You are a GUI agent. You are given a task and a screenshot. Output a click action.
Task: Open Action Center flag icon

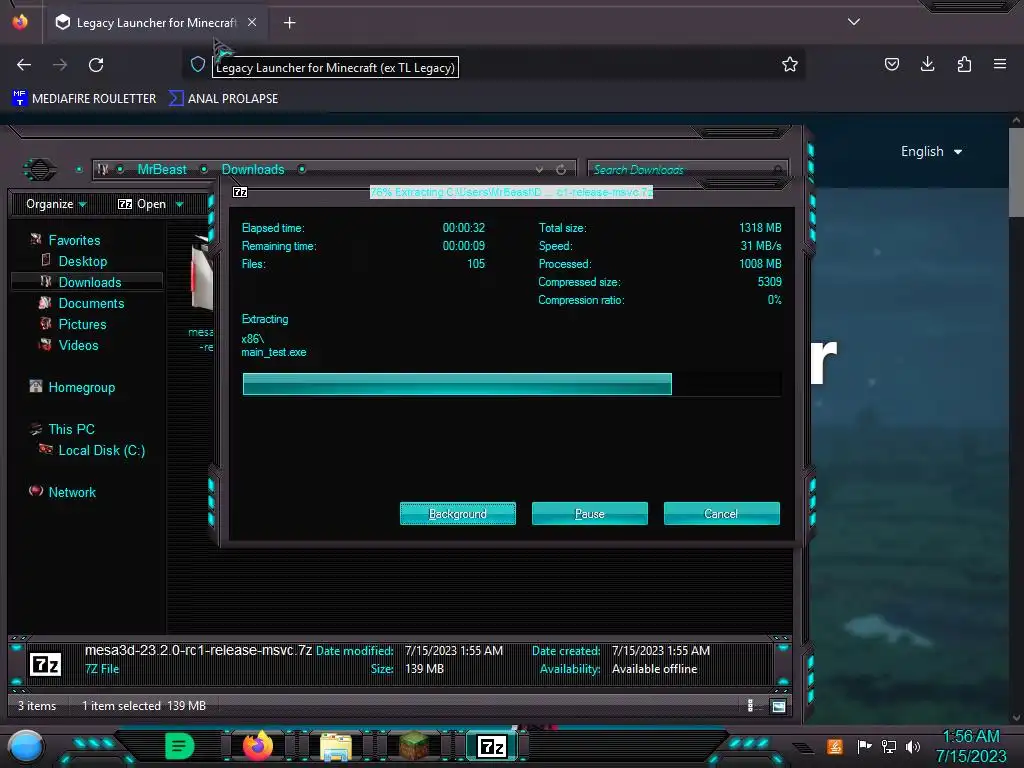click(x=864, y=746)
